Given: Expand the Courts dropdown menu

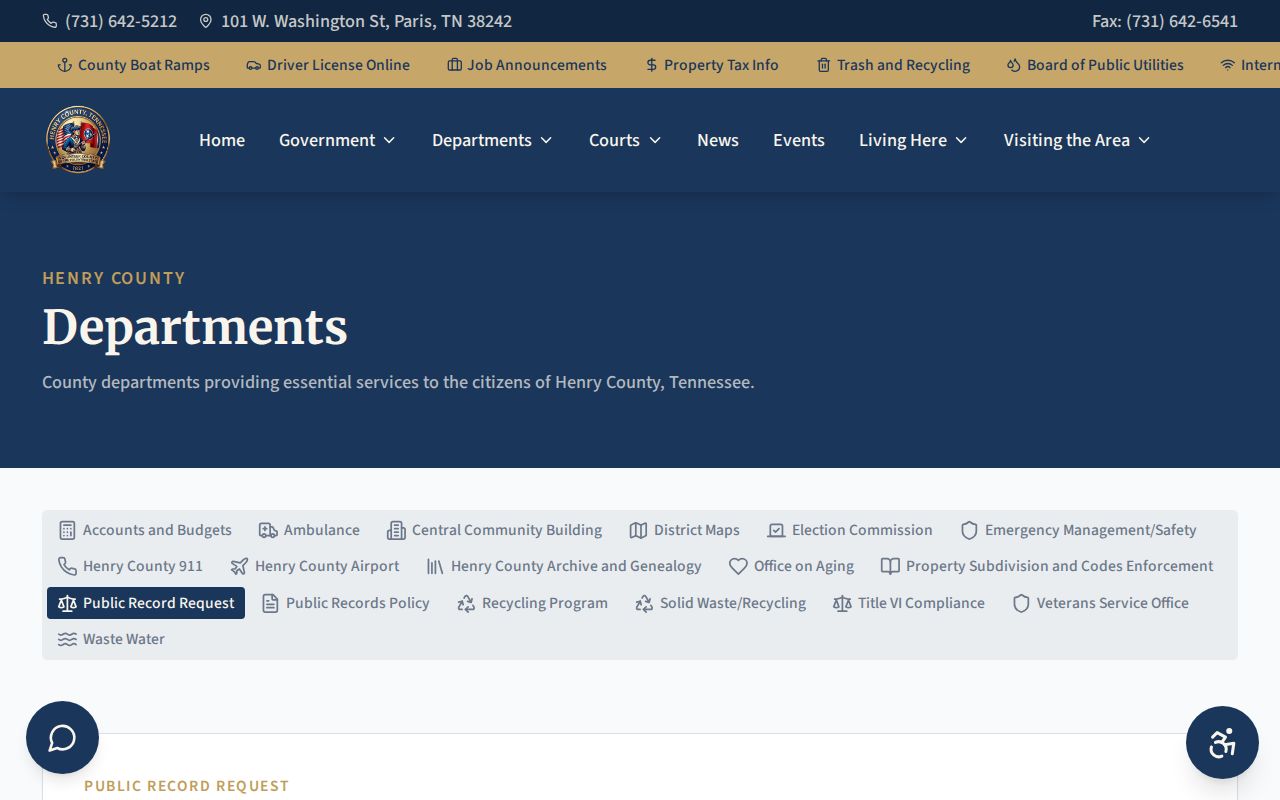Looking at the screenshot, I should (x=625, y=140).
